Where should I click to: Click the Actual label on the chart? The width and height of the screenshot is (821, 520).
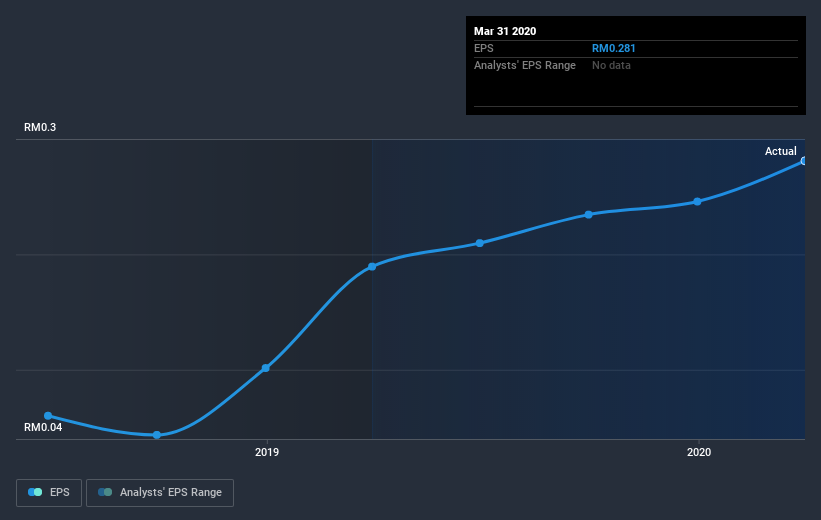[780, 151]
